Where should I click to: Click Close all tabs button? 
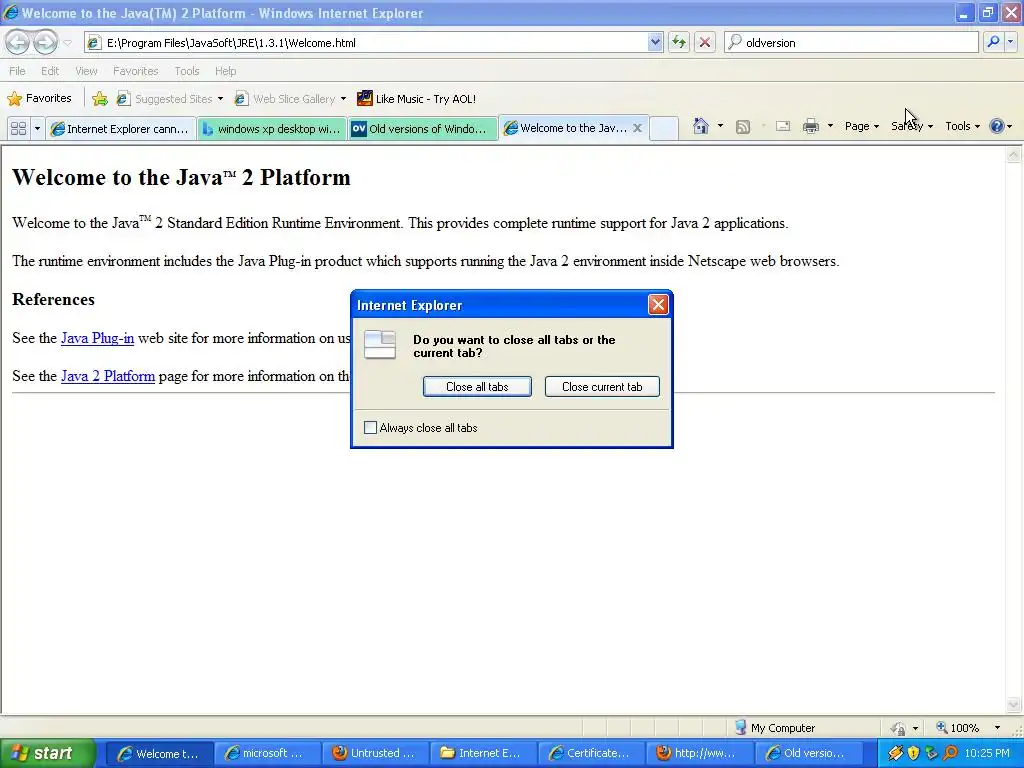tap(477, 387)
